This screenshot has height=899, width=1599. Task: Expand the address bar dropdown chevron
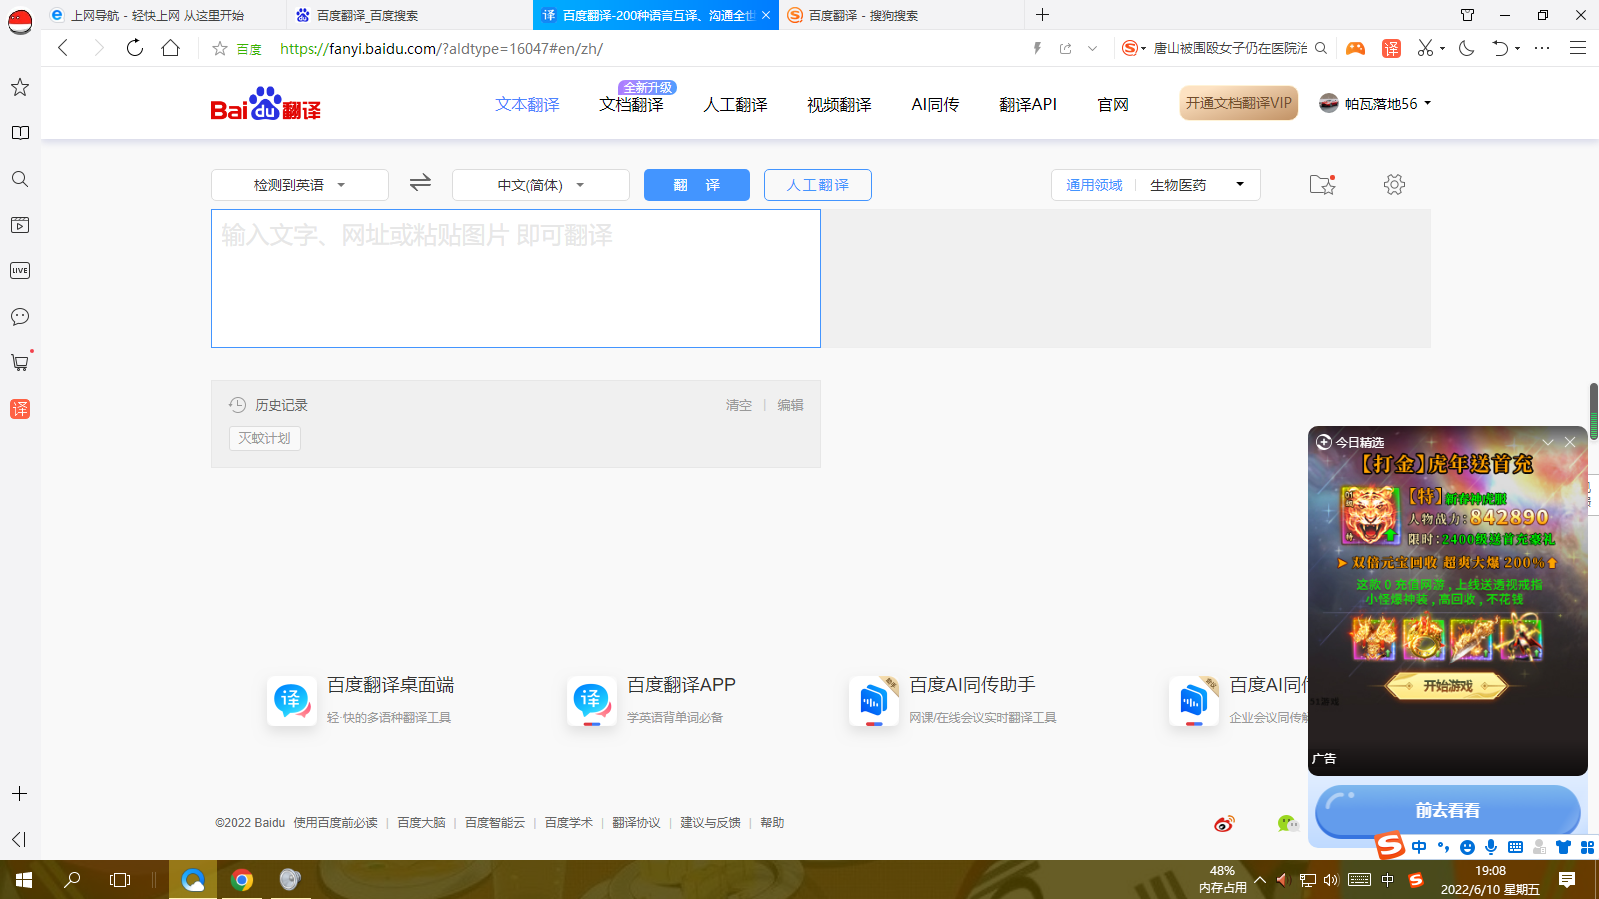pyautogui.click(x=1093, y=48)
